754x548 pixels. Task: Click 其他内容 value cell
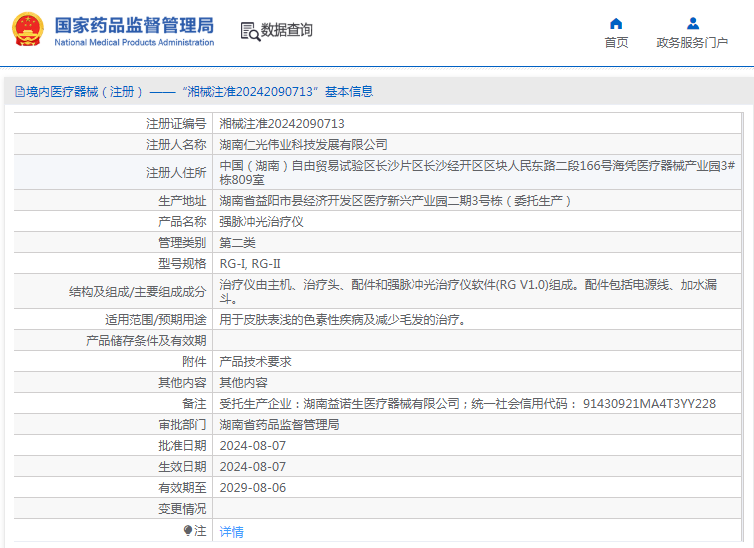pos(243,383)
